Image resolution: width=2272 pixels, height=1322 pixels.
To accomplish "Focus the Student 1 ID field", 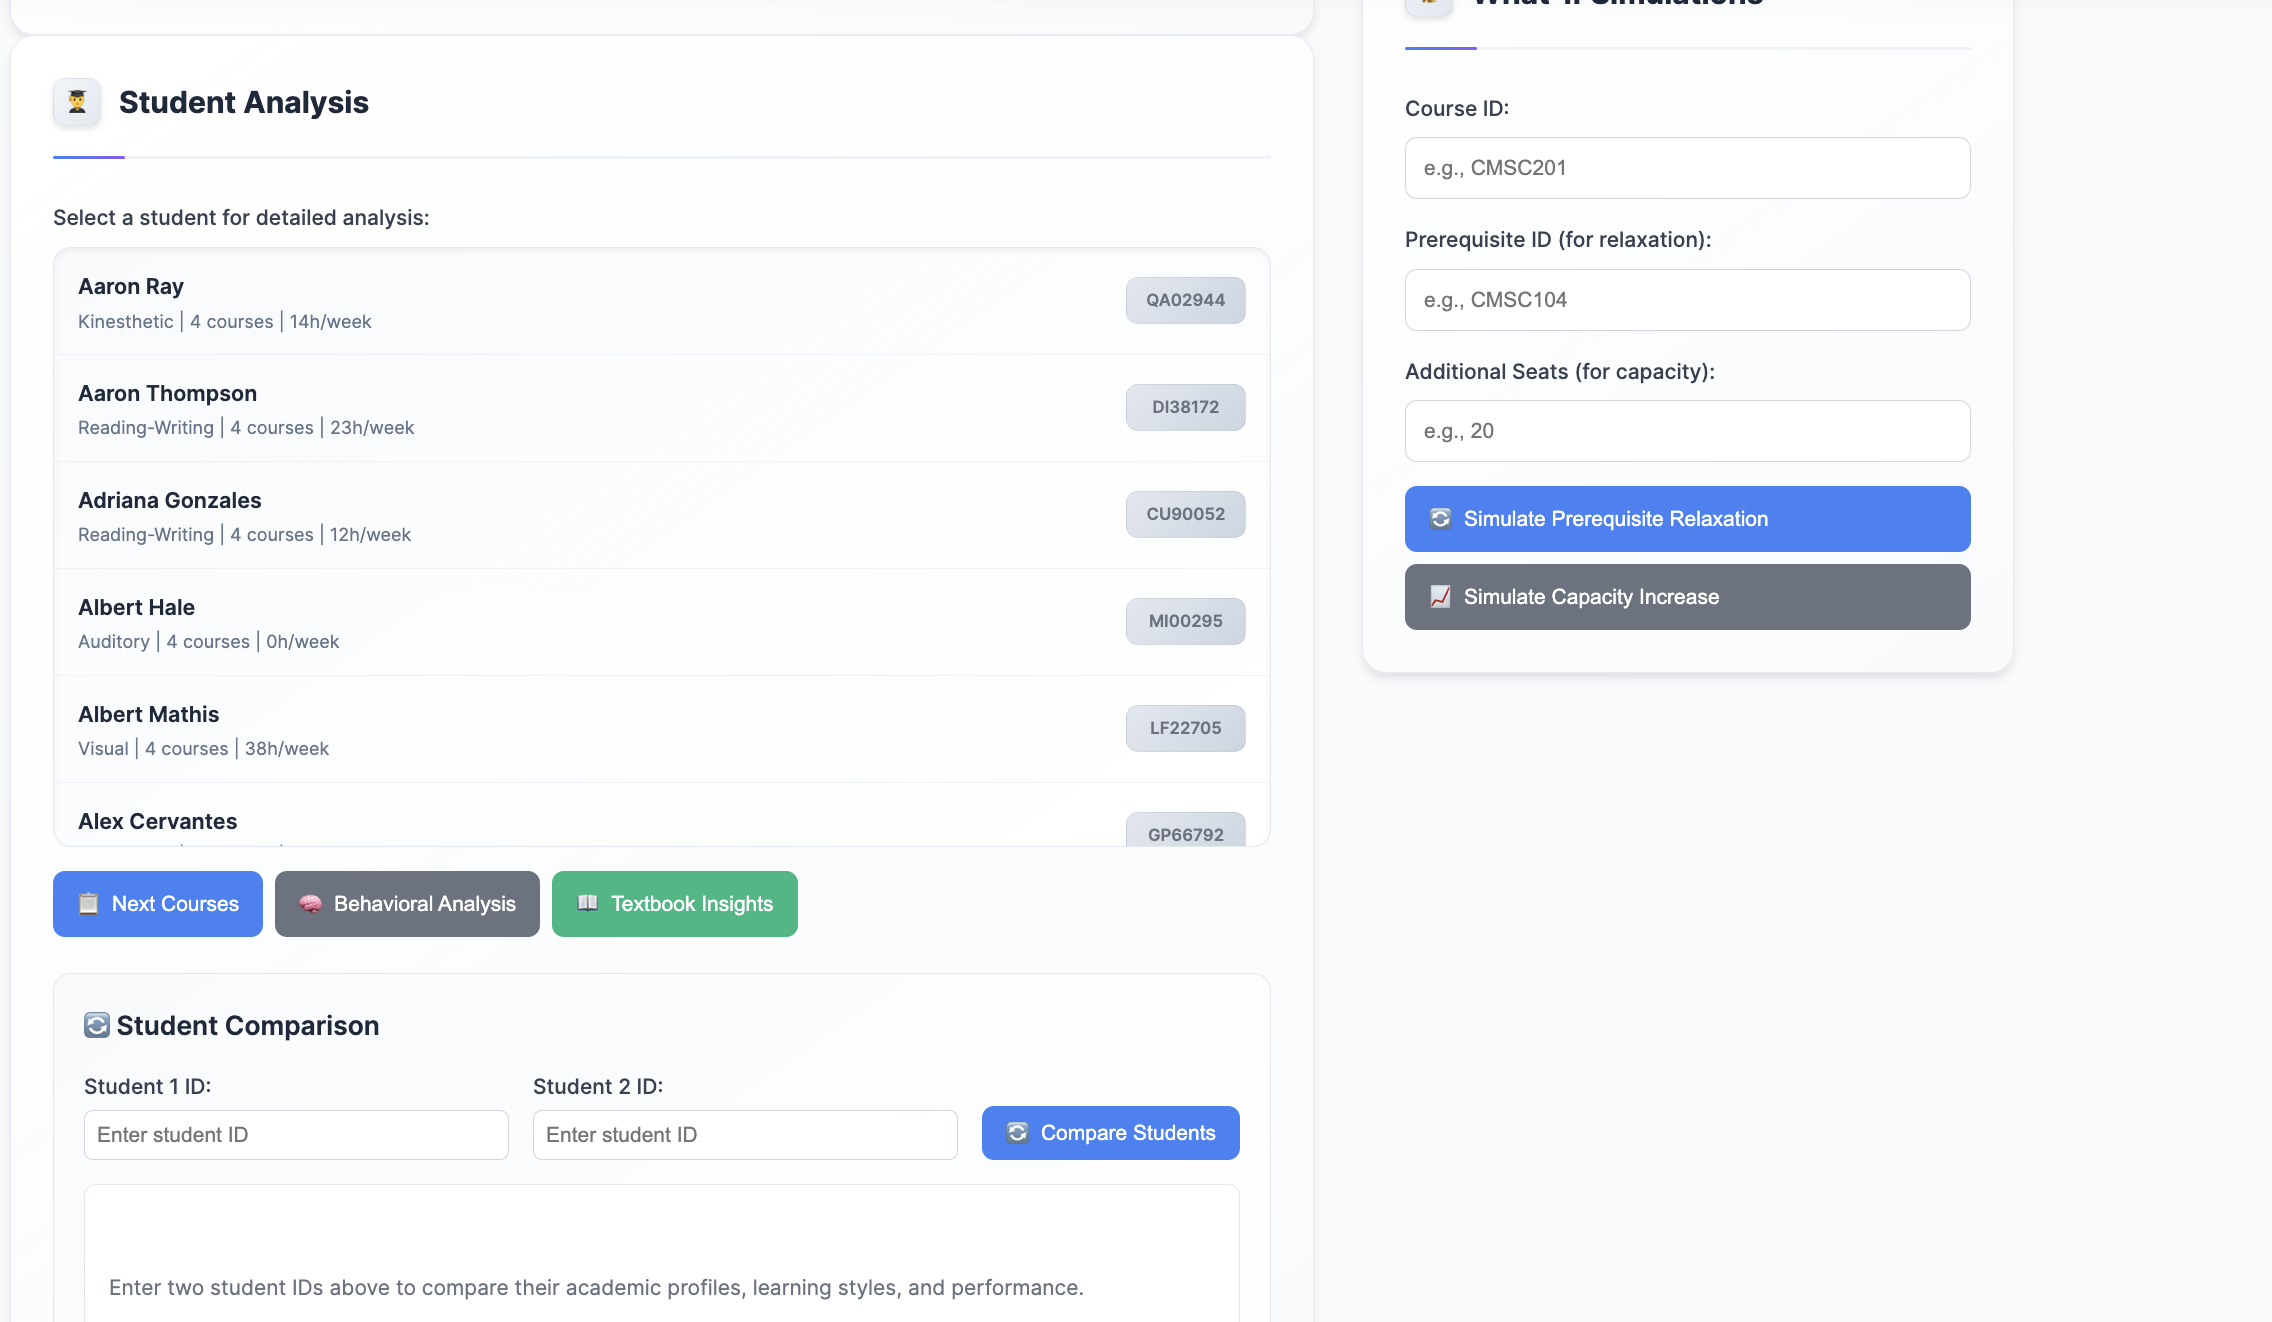I will tap(296, 1135).
